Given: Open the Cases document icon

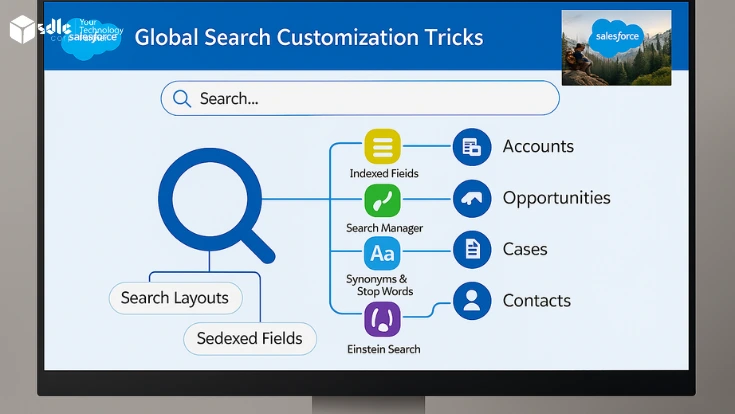Looking at the screenshot, I should click(x=472, y=249).
